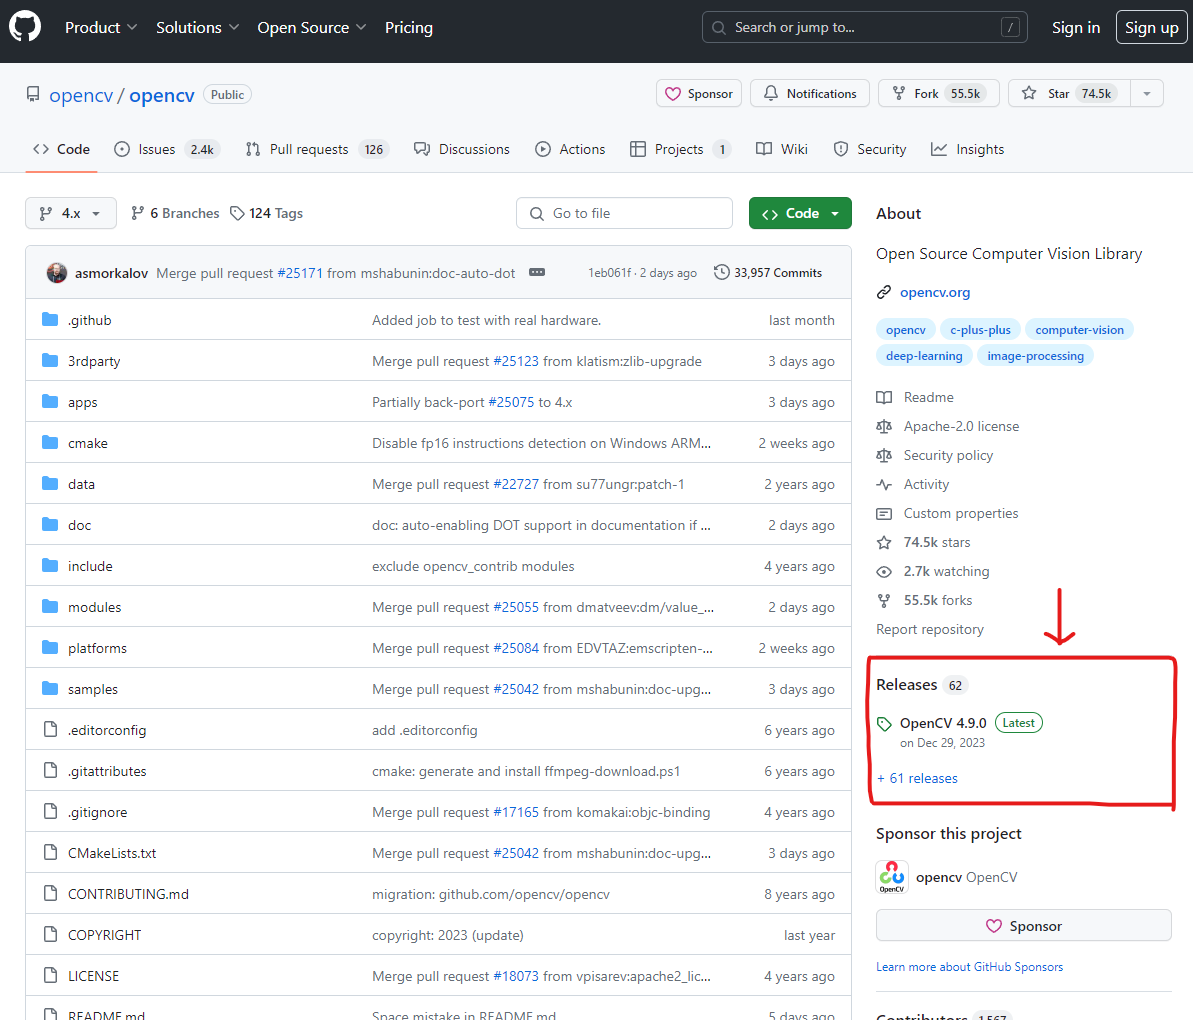
Task: Open the Wiki tab
Action: (x=781, y=149)
